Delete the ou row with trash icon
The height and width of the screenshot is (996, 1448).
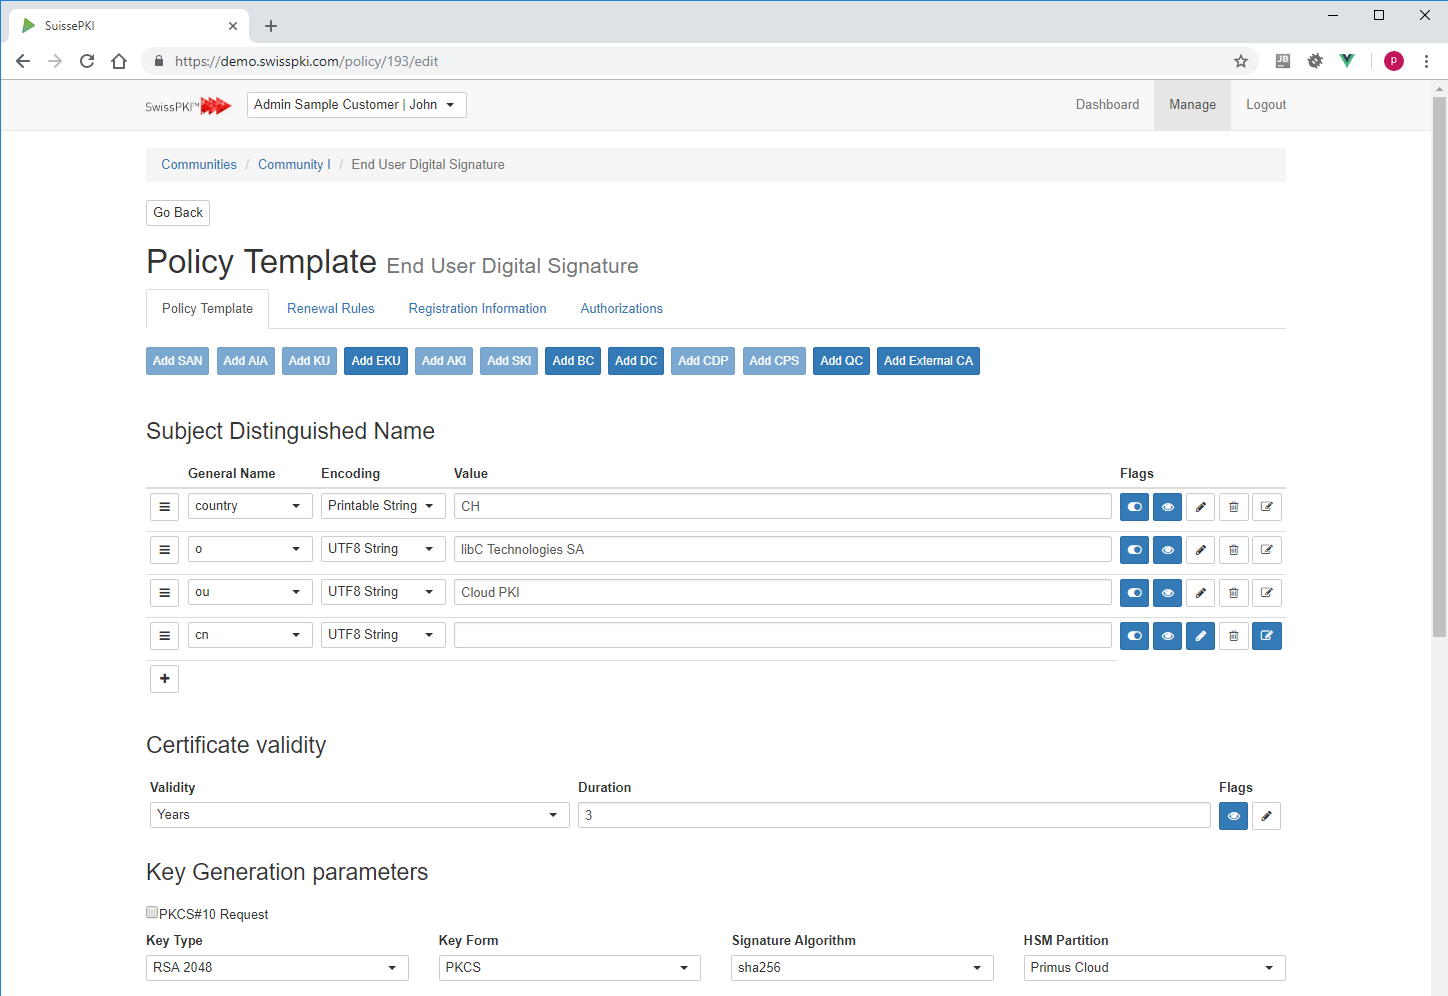(x=1233, y=593)
